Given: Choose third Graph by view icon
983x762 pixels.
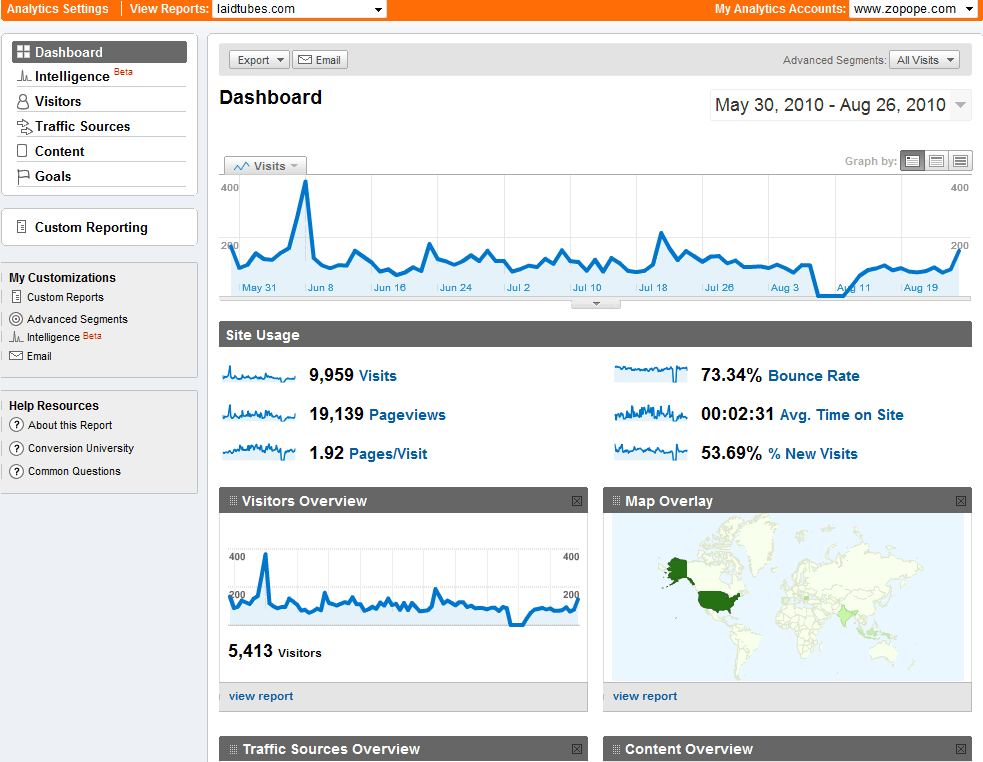Looking at the screenshot, I should (960, 161).
